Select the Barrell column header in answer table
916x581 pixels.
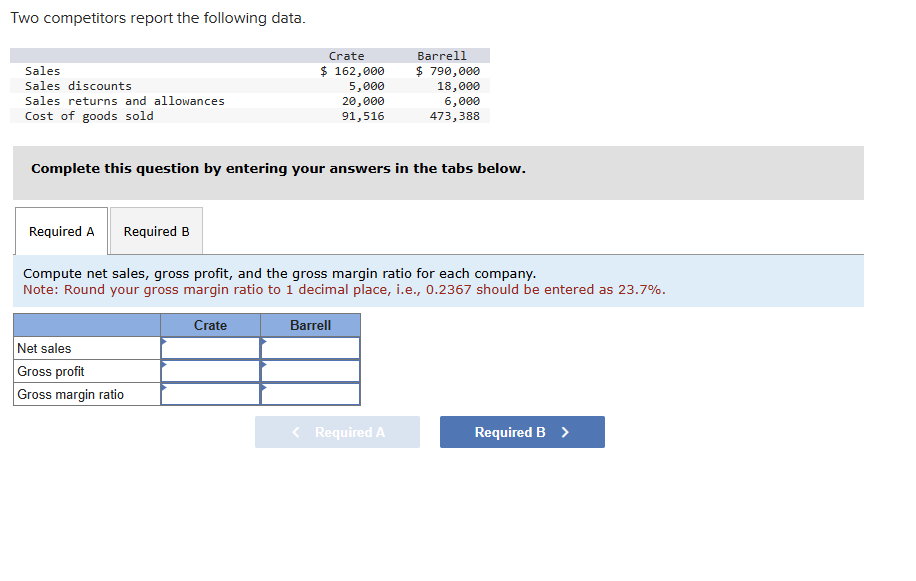click(x=310, y=325)
